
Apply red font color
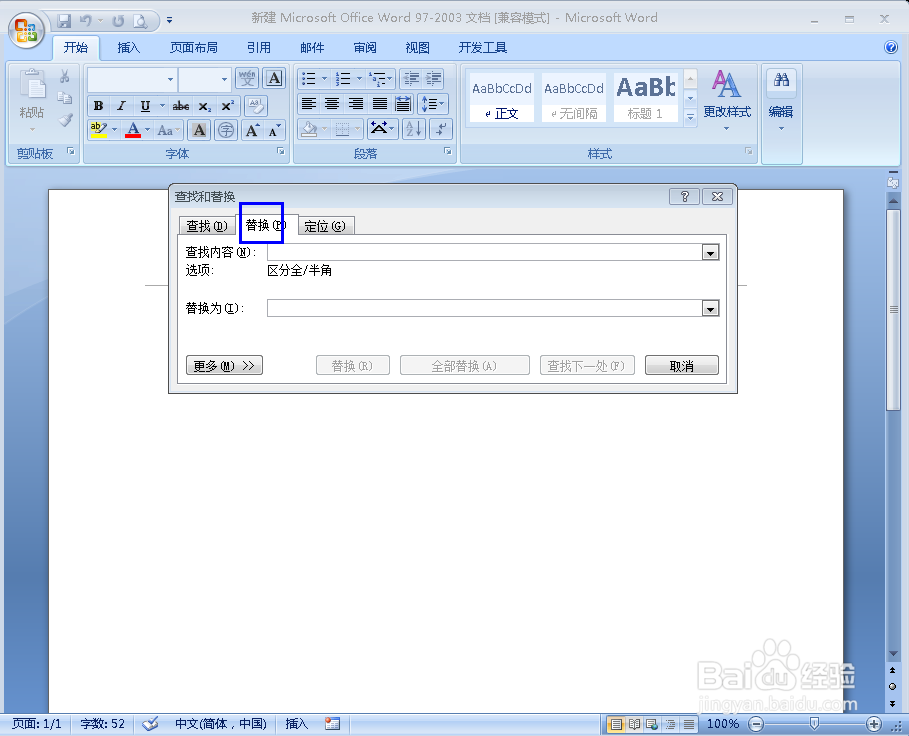tap(133, 129)
